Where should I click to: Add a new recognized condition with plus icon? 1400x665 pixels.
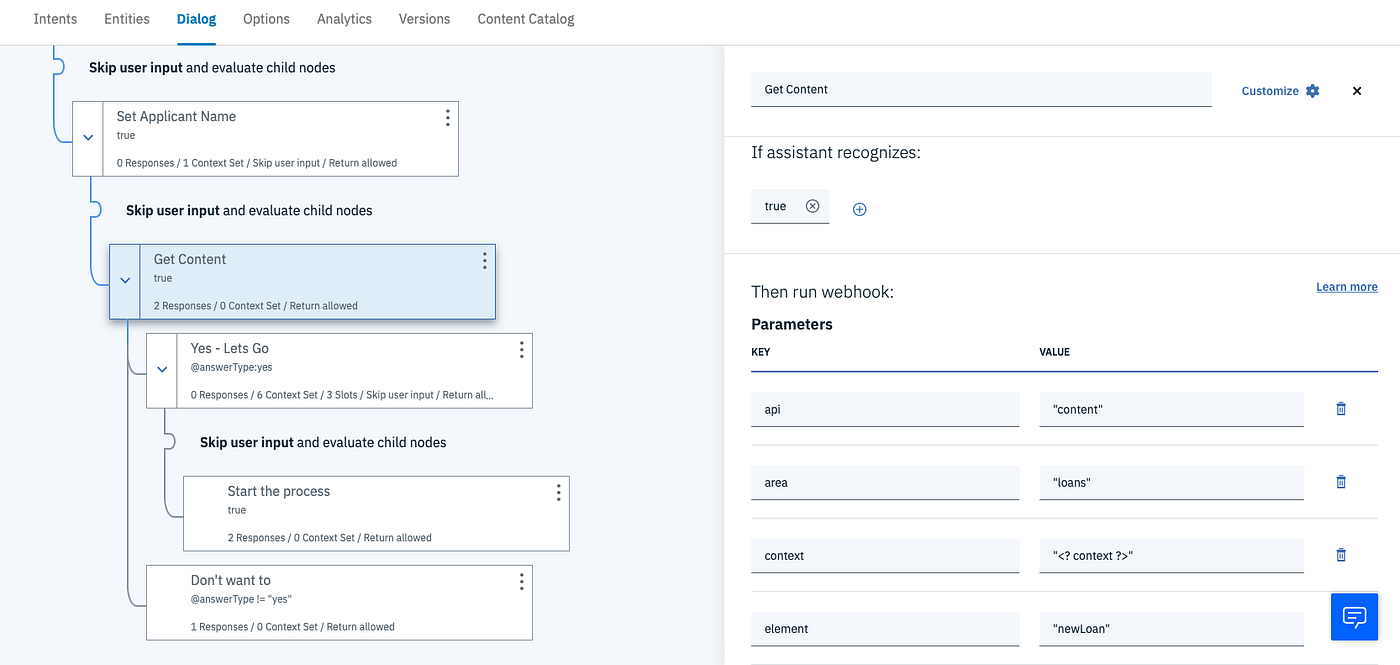tap(858, 208)
